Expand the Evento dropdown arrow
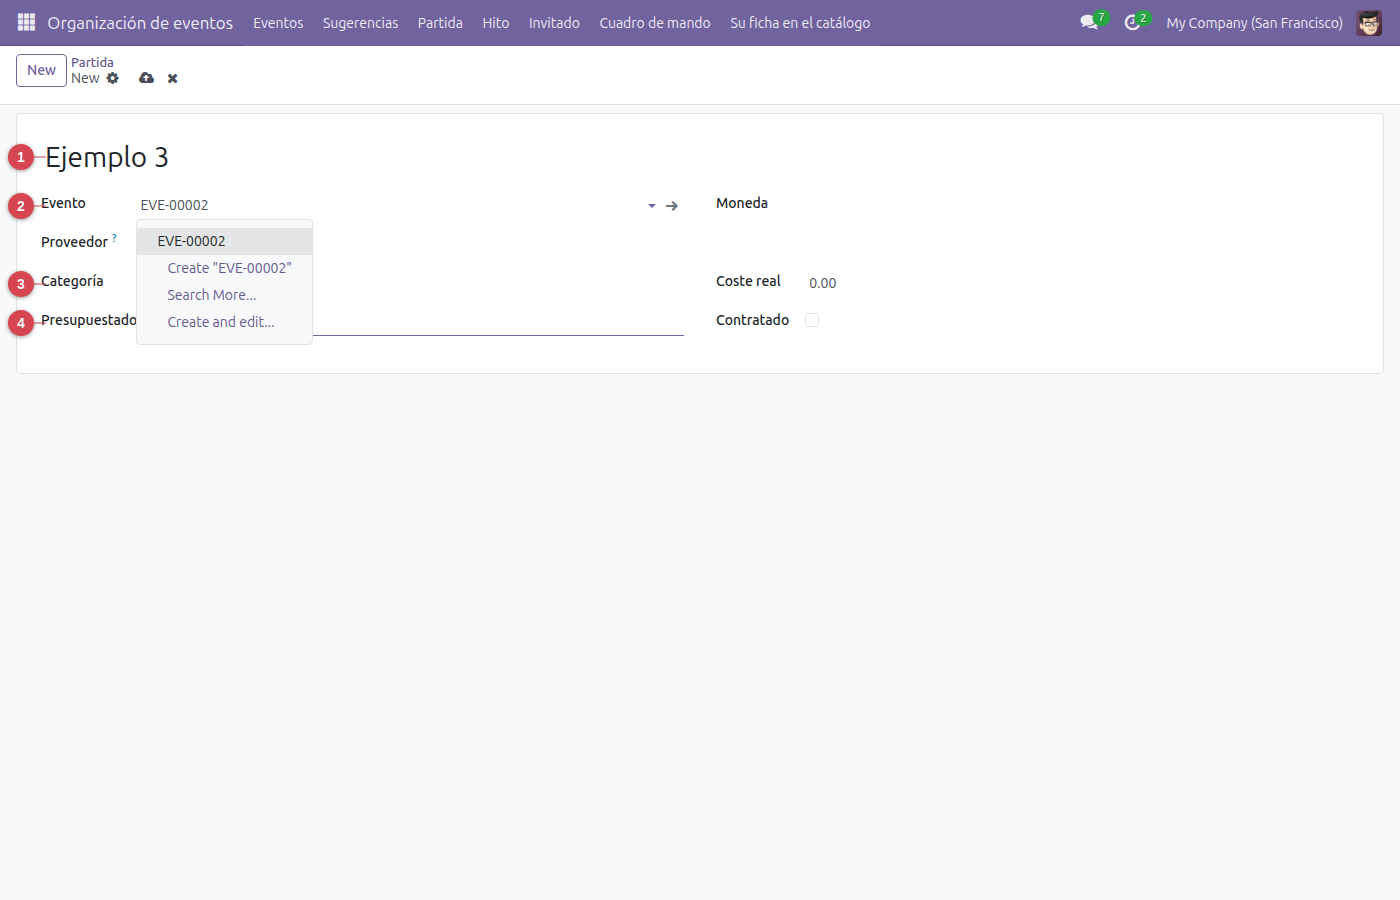1400x900 pixels. (x=652, y=205)
